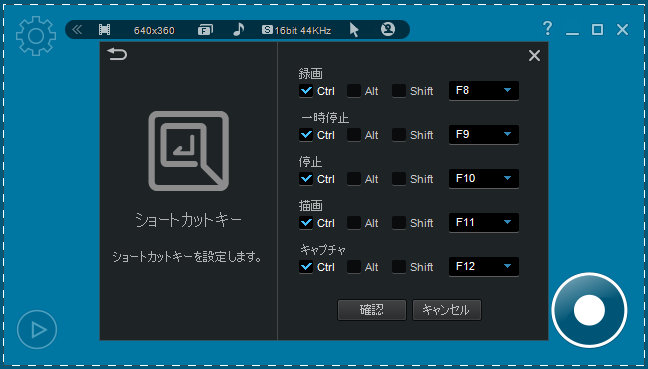
Task: Open the format settings icon
Action: (205, 30)
